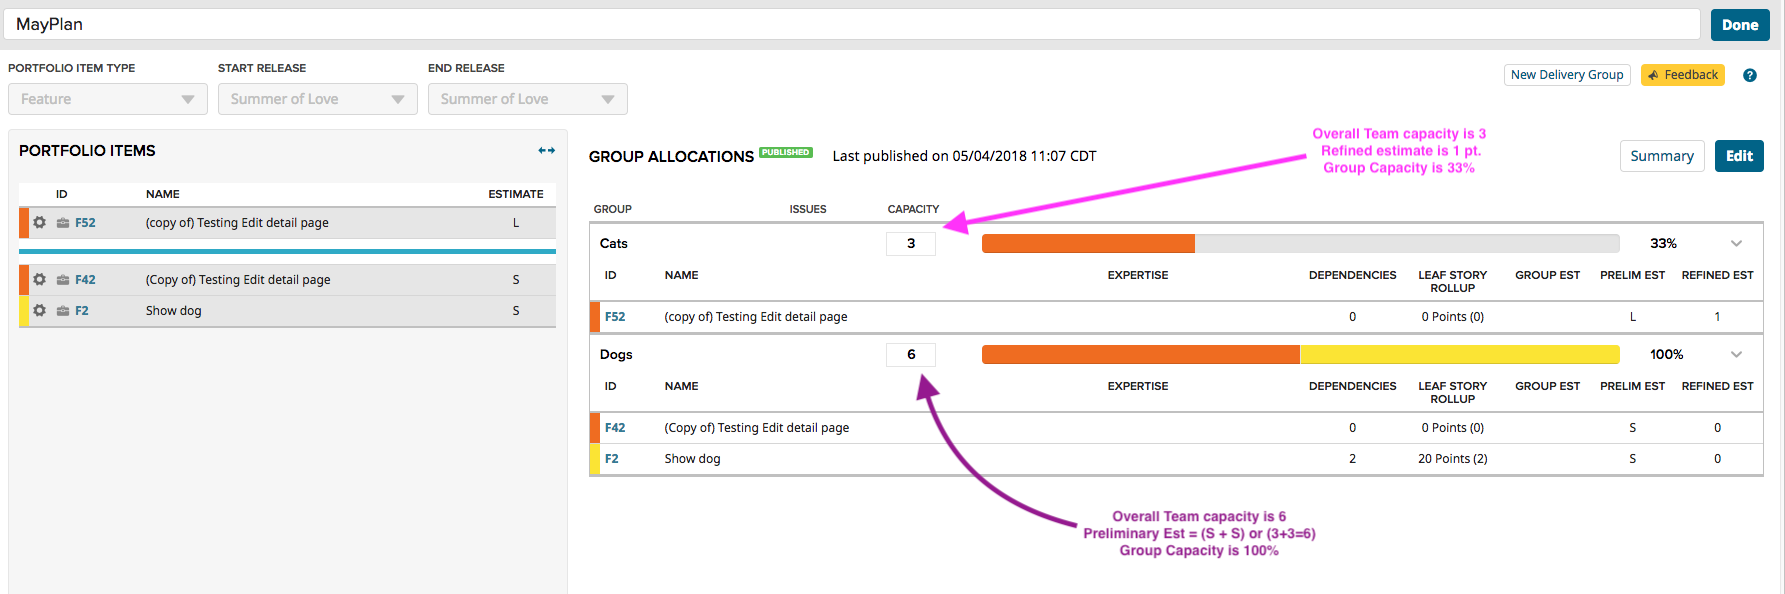1785x594 pixels.
Task: Open the Portfolio Item Type dropdown
Action: 108,99
